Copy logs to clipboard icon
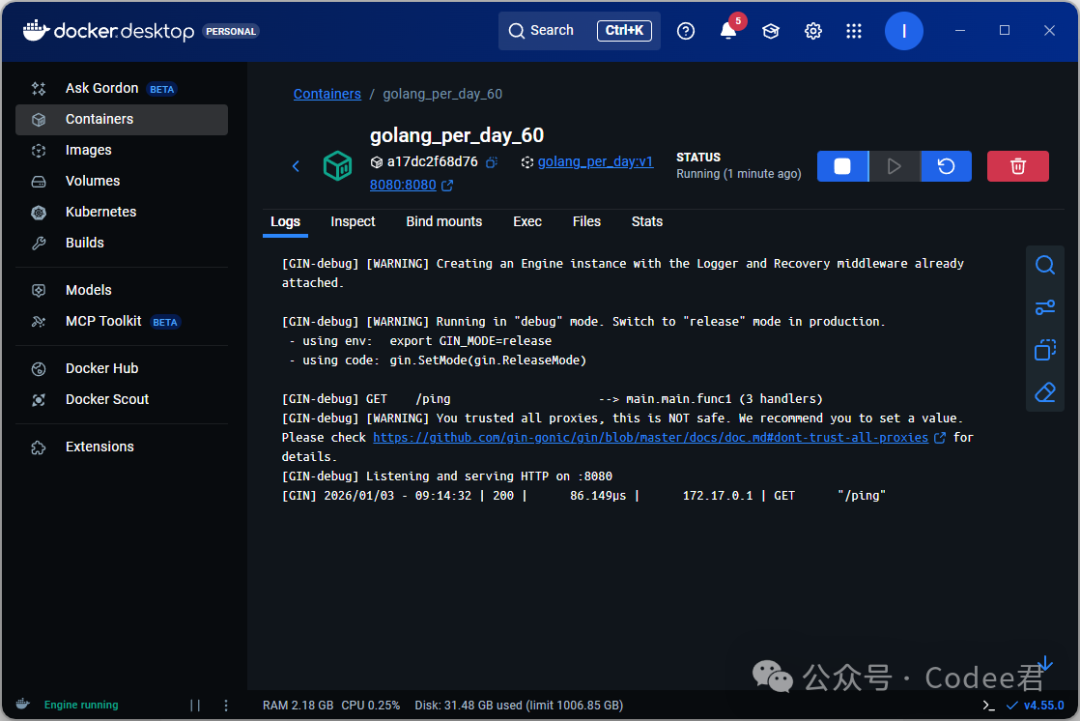The image size is (1080, 721). 1045,350
